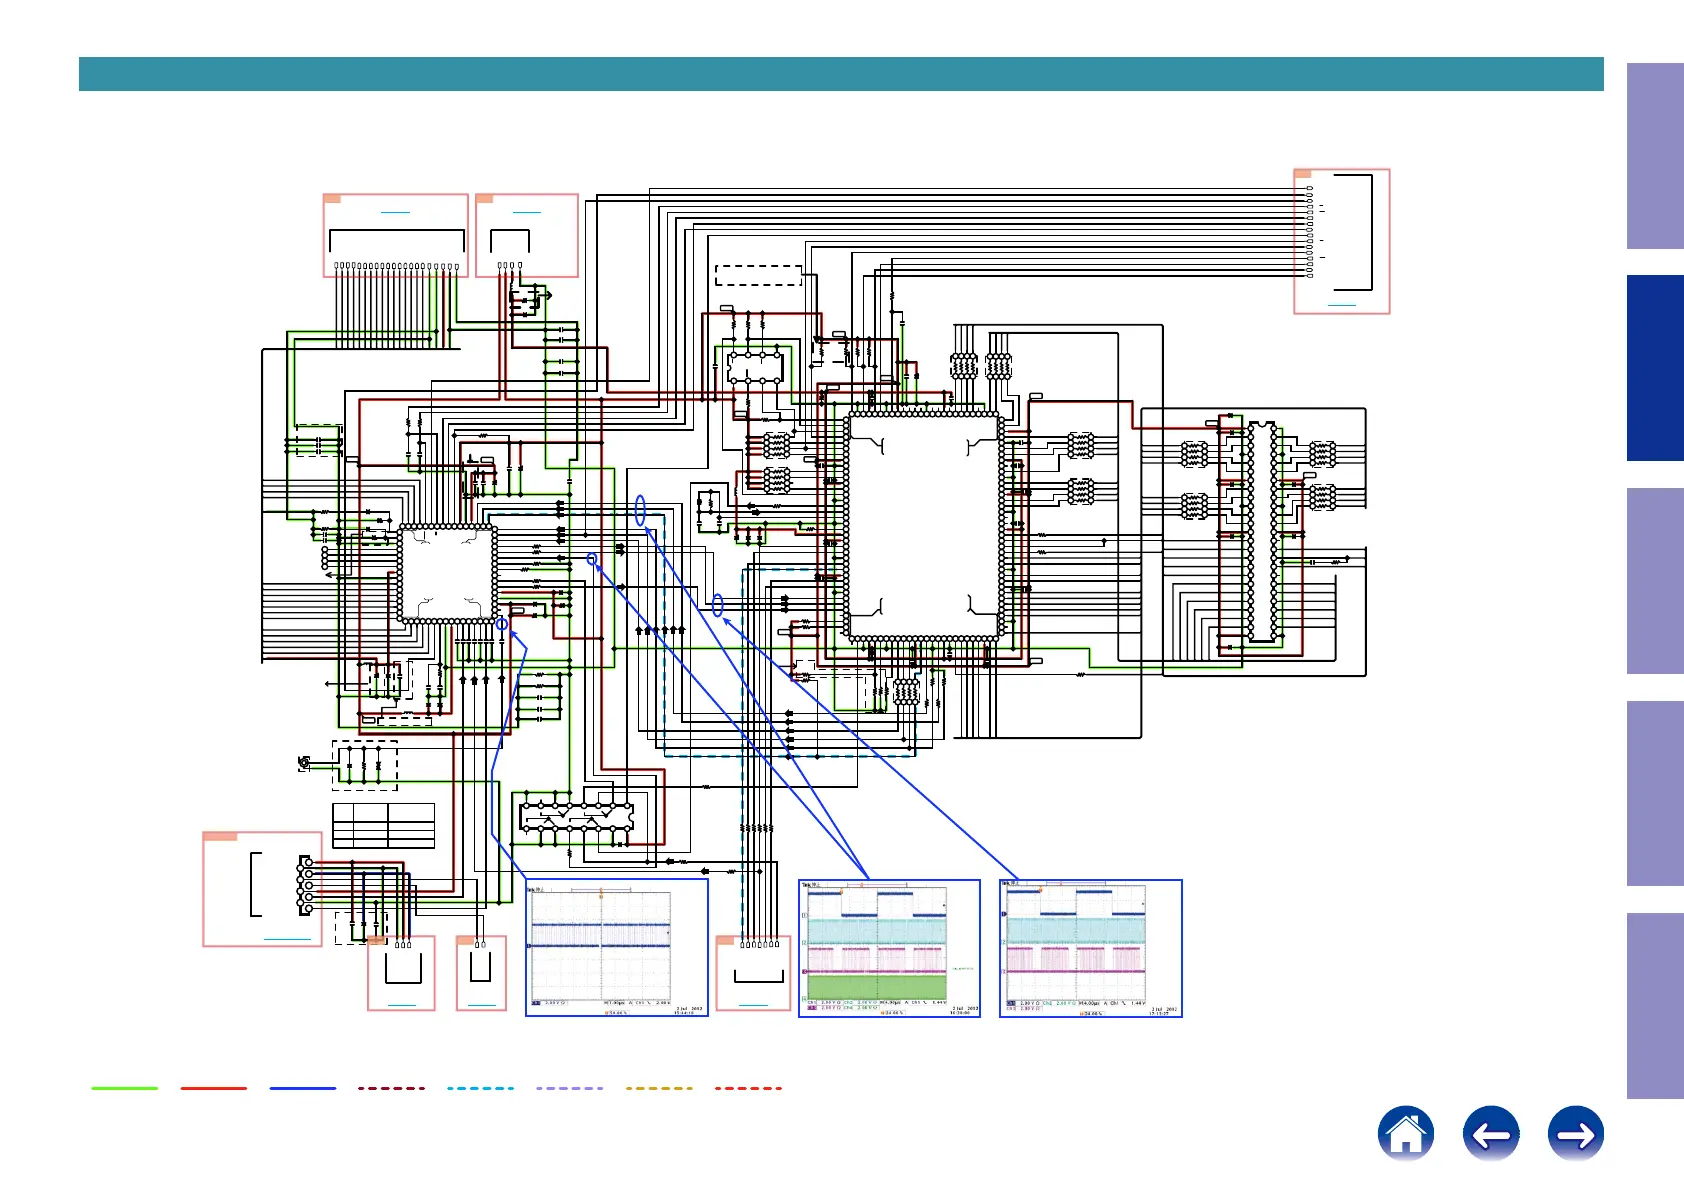Select the bottommost purple side tab
This screenshot has width=1684, height=1191.
click(1655, 1006)
